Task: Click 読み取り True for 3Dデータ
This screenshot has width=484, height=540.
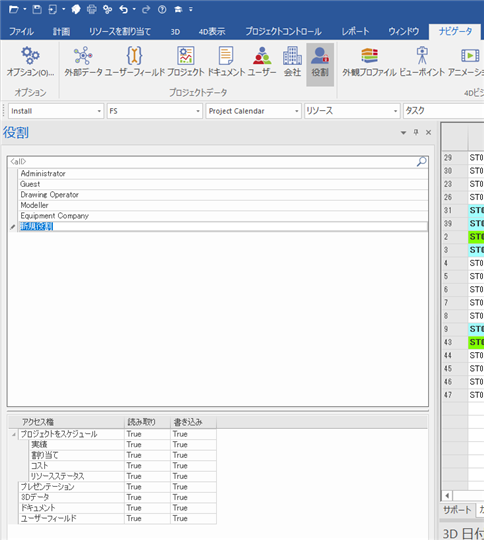Action: tap(147, 497)
